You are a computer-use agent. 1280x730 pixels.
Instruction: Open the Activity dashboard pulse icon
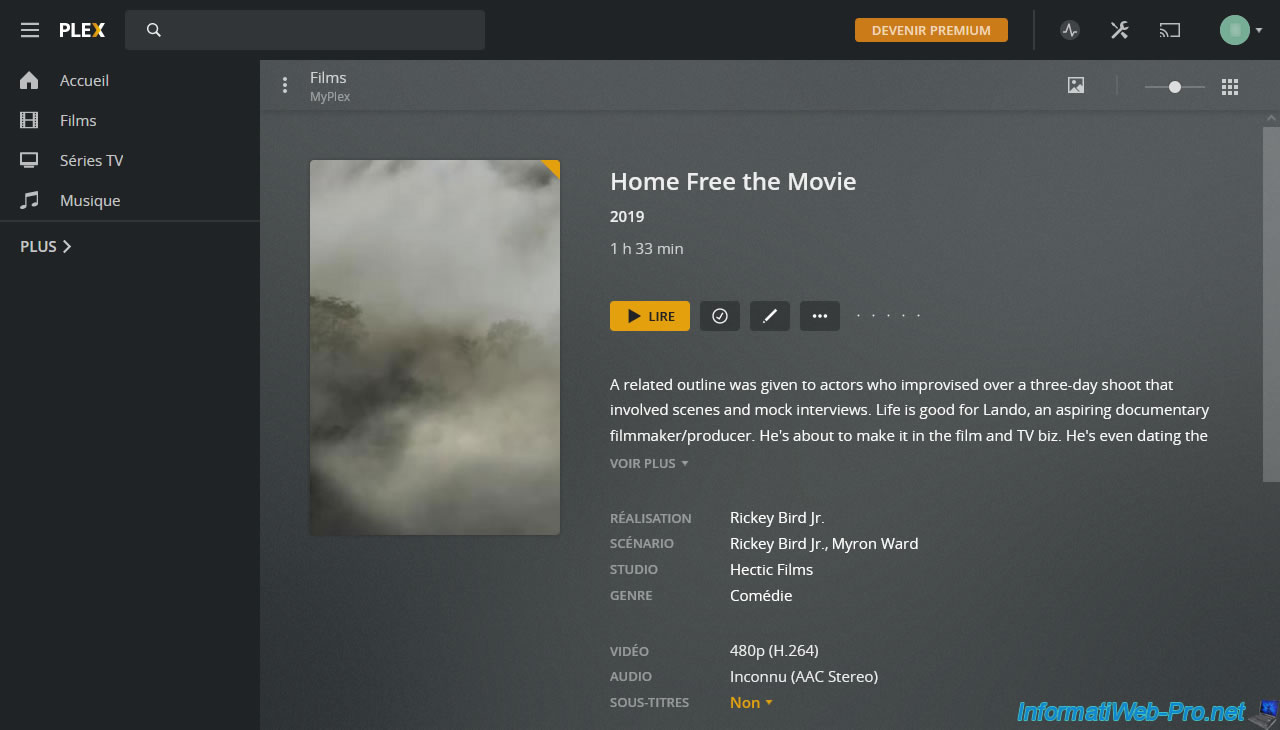(x=1070, y=30)
